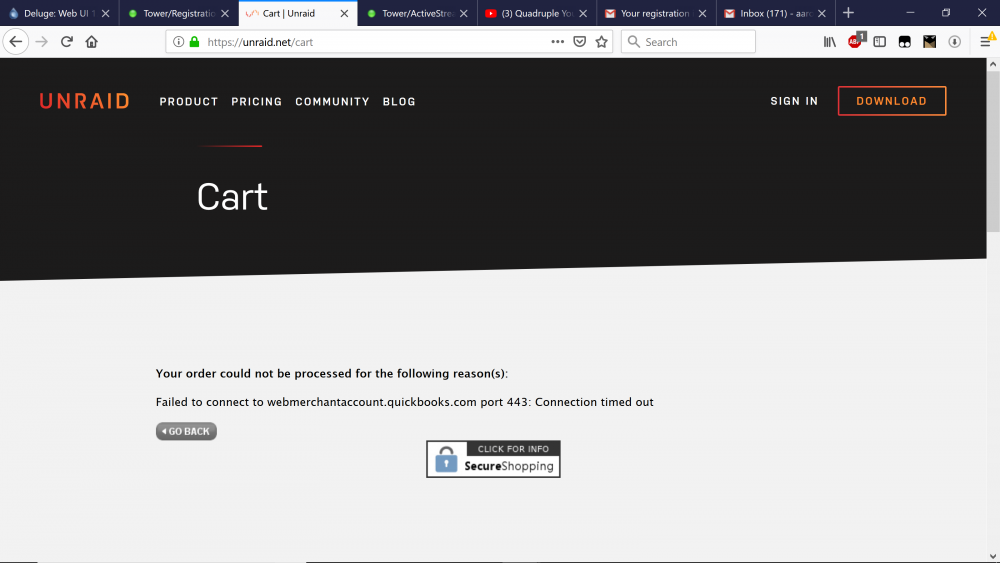Click SIGN IN link
This screenshot has width=1000, height=563.
coord(794,101)
